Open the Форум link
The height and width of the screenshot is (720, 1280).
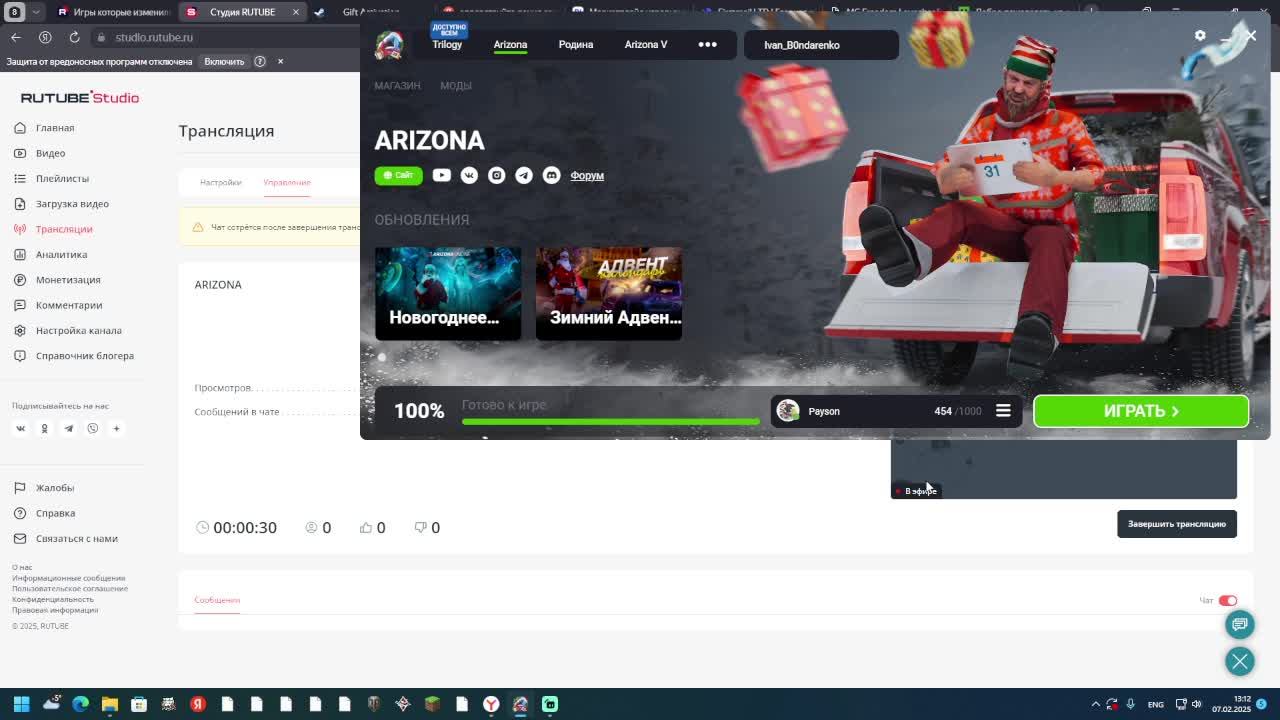[x=587, y=176]
